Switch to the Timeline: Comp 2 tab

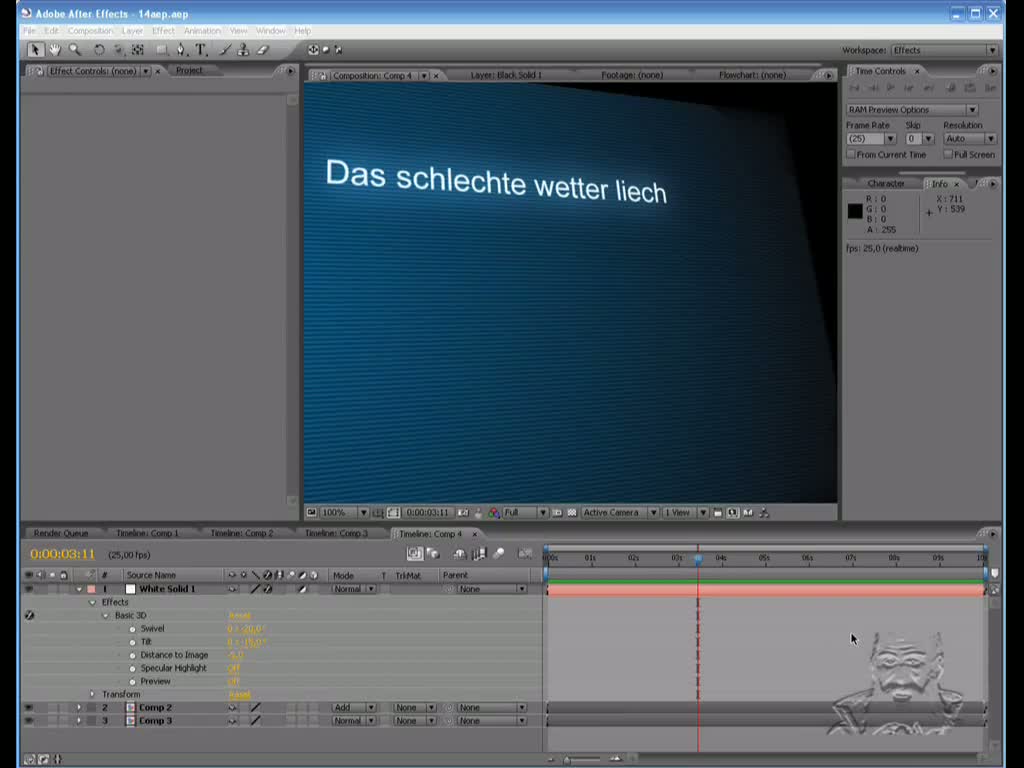click(241, 534)
